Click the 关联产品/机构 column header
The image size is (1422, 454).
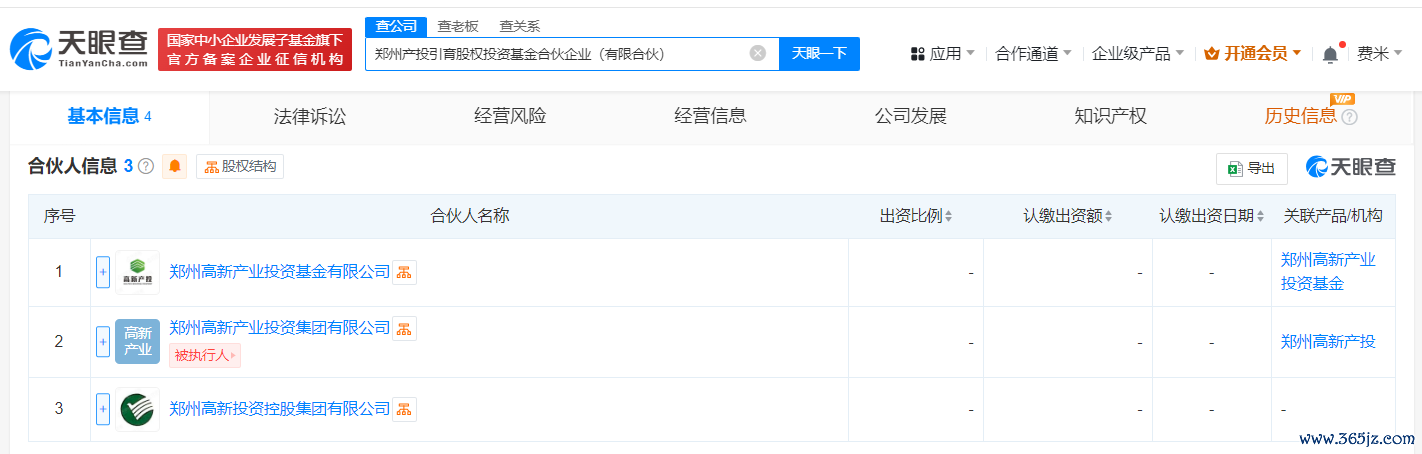(1333, 216)
